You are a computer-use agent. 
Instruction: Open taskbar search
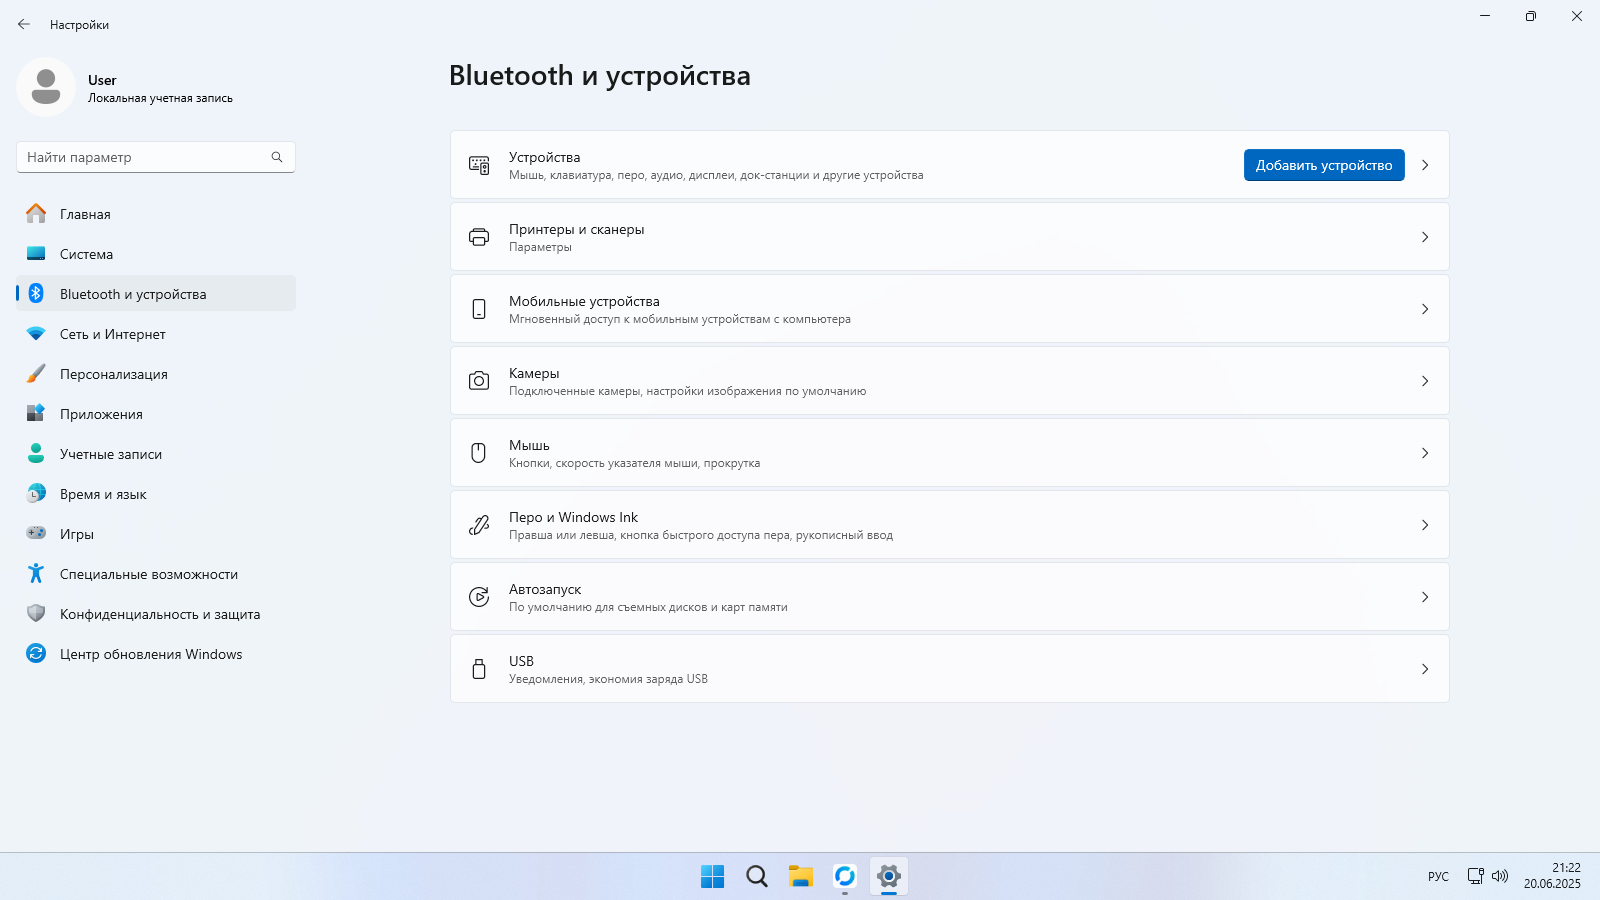pos(757,877)
